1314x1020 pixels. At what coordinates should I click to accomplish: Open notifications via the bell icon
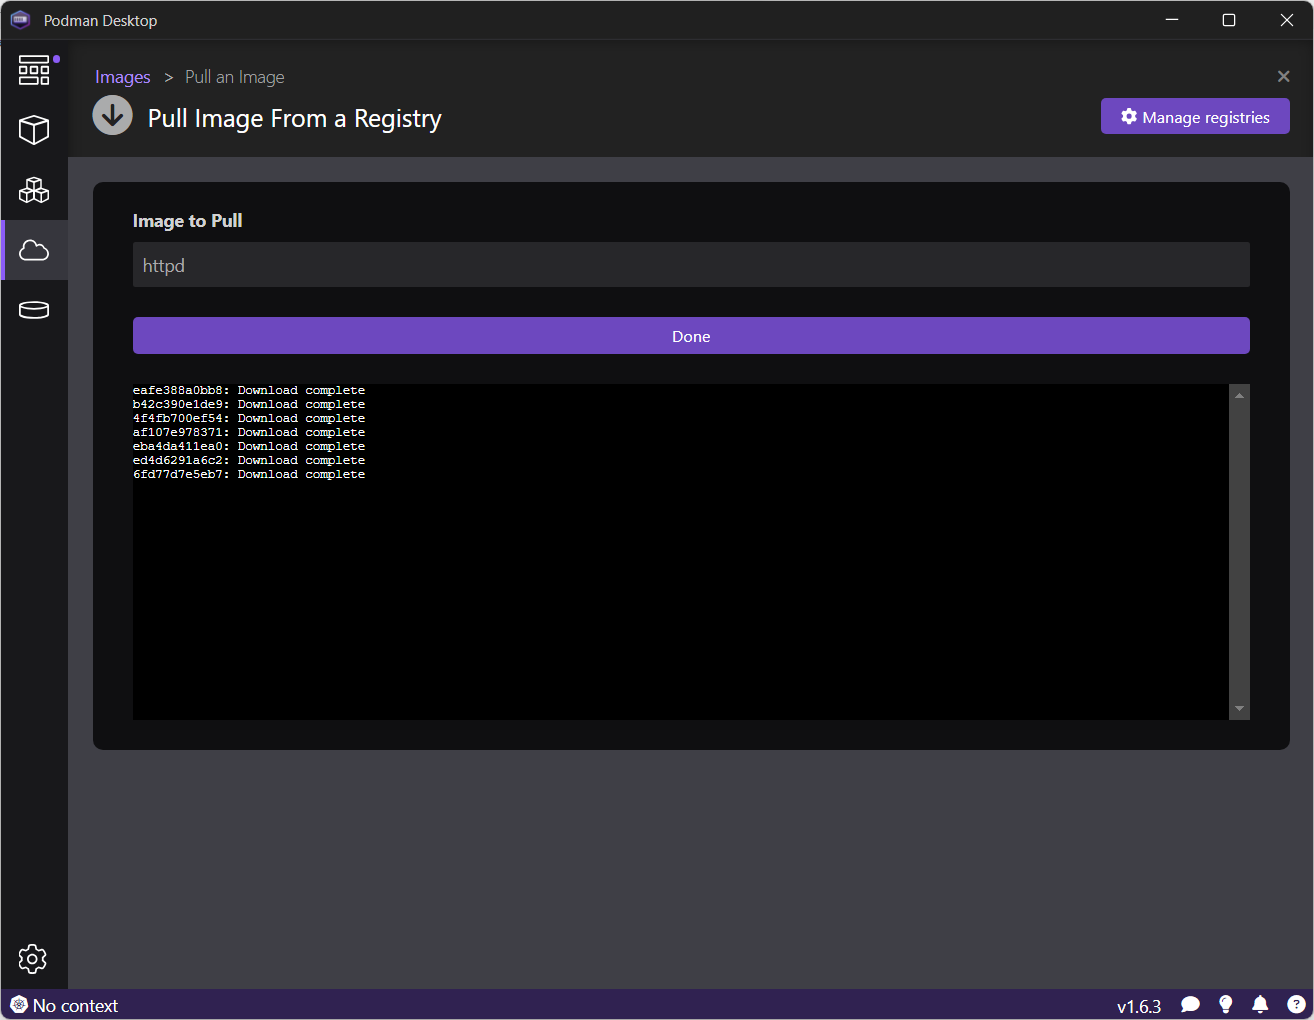click(x=1260, y=1004)
